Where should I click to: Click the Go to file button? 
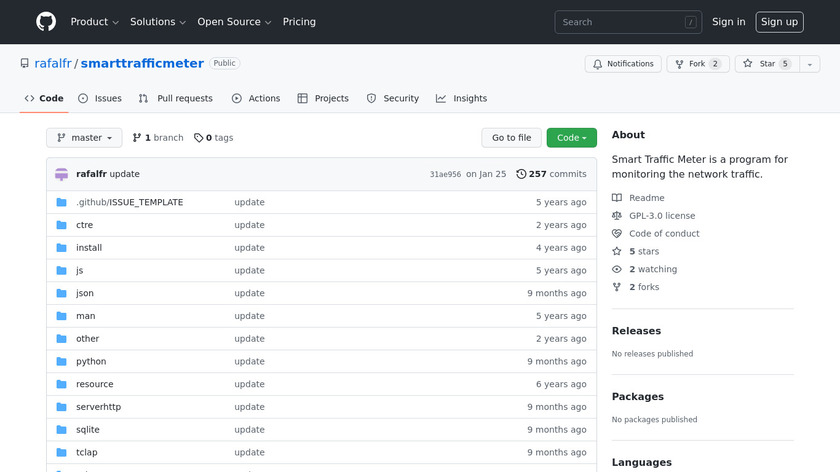[x=511, y=138]
